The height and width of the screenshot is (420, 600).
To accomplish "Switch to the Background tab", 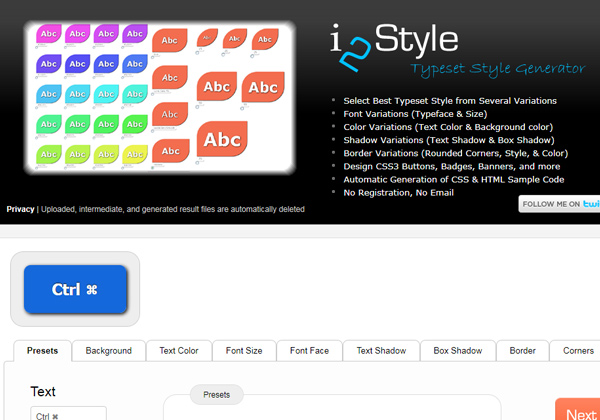I will tap(109, 351).
